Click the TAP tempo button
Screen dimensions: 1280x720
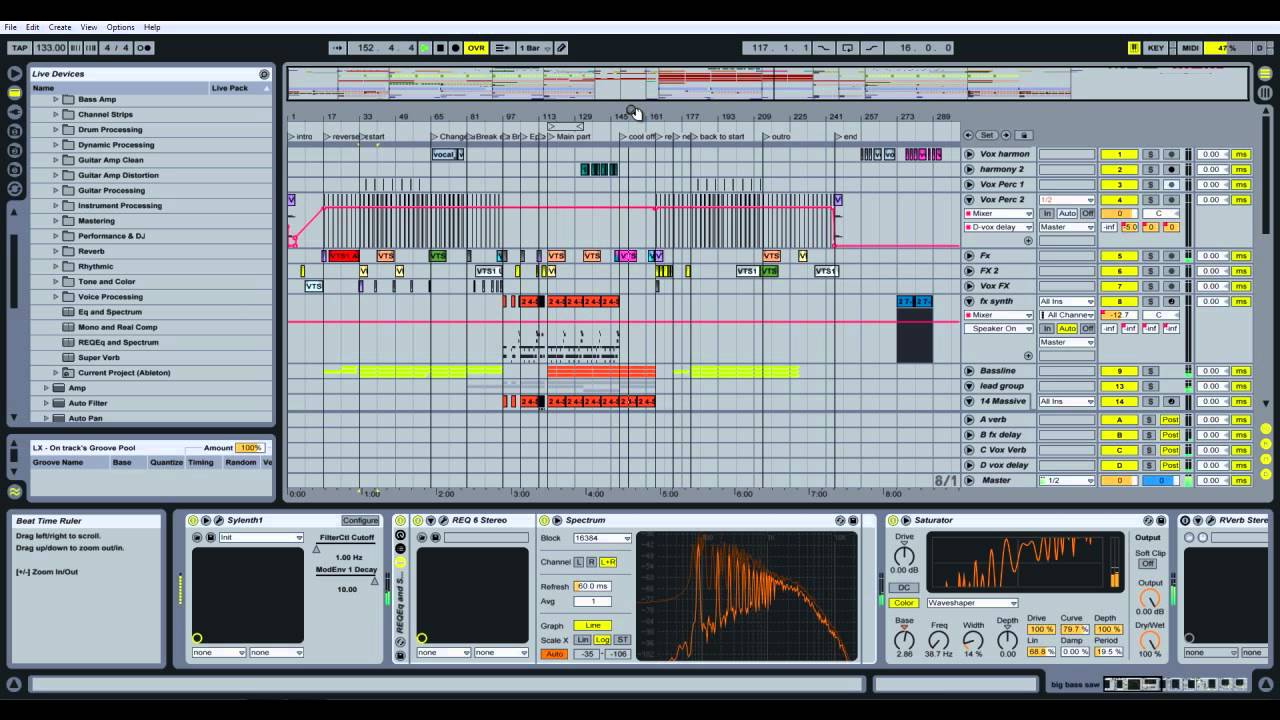click(19, 48)
